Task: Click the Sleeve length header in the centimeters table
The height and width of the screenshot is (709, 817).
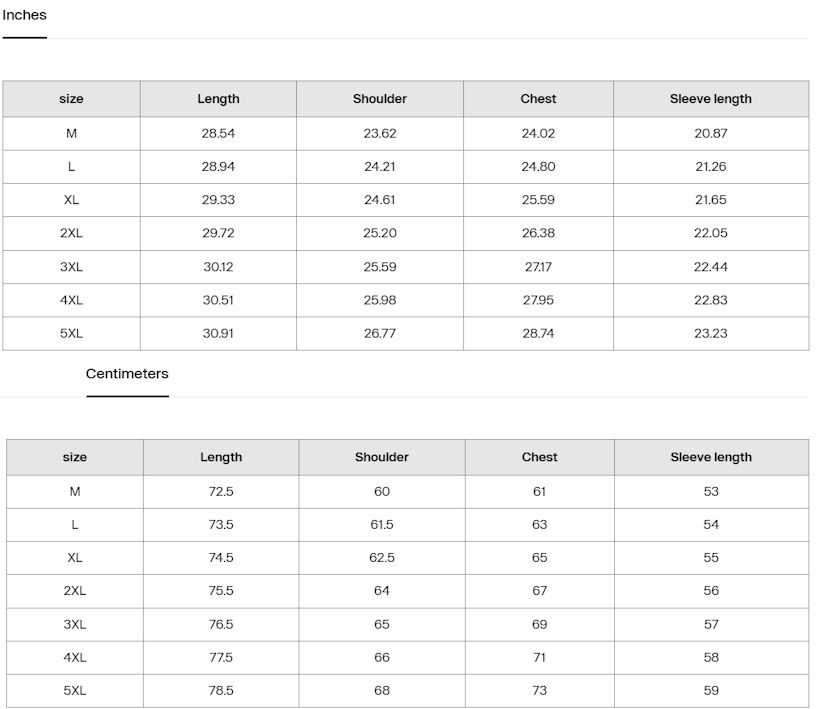Action: pos(711,457)
